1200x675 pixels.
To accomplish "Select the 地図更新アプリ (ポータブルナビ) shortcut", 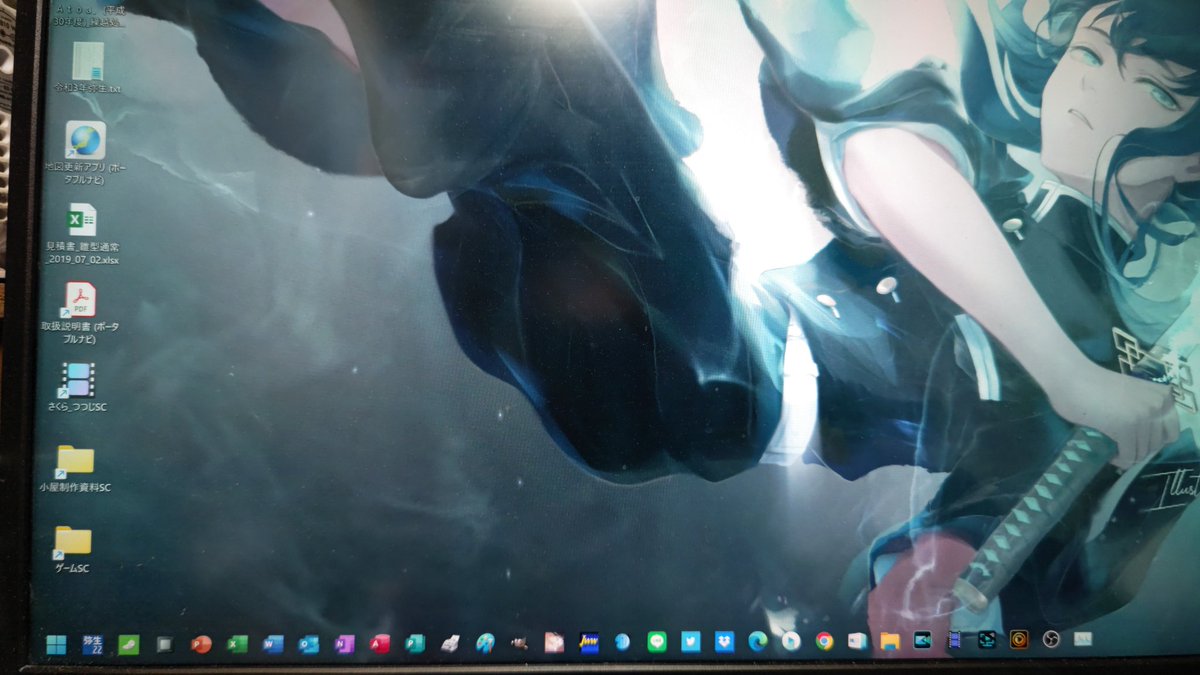I will 86,153.
